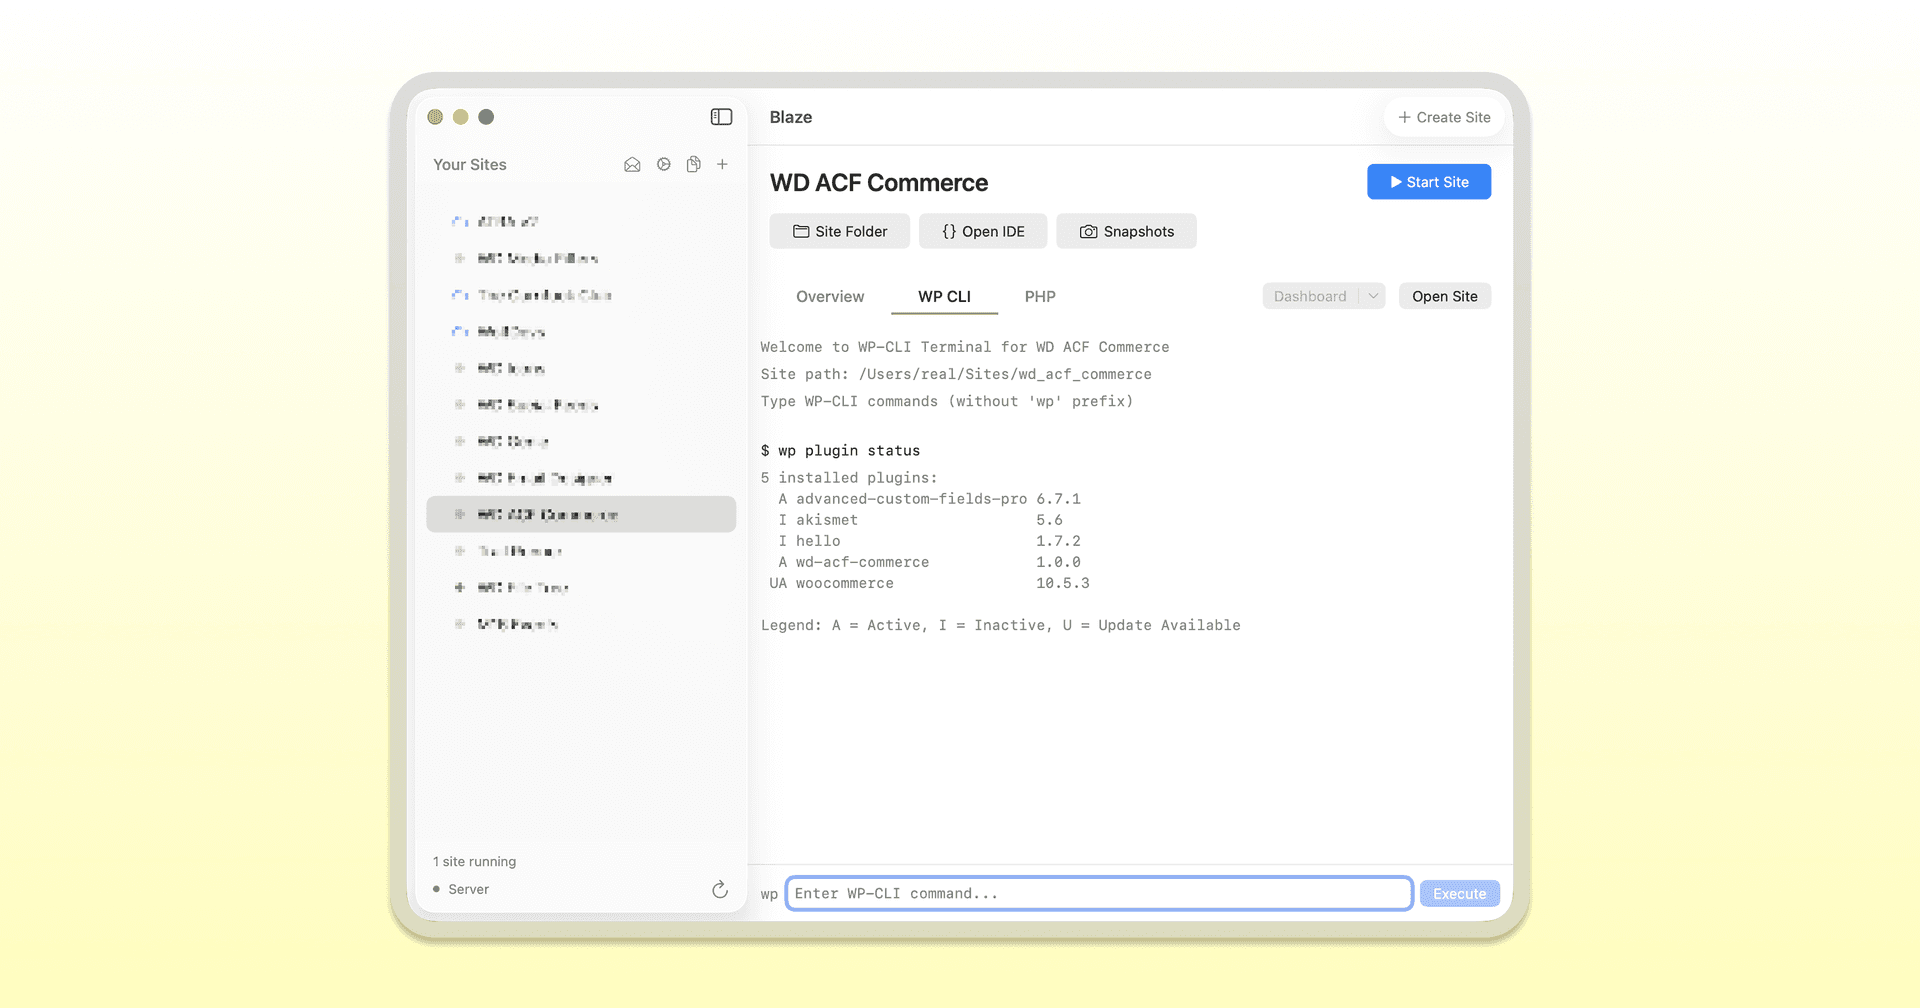Click the Dashboard button
This screenshot has width=1920, height=1008.
[x=1310, y=296]
